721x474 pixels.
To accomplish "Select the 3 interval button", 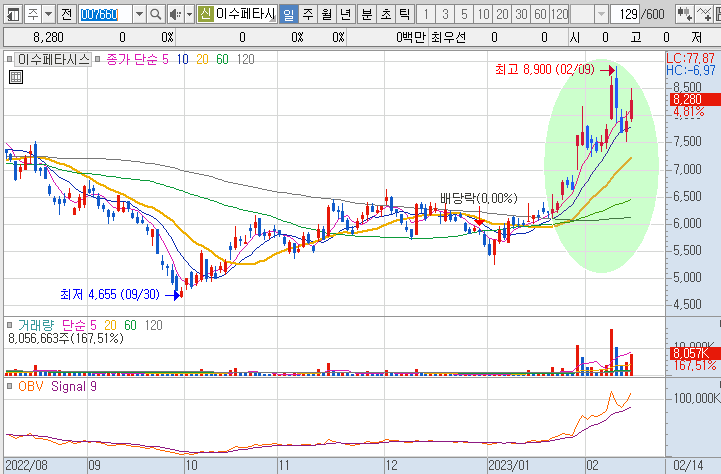I will [445, 14].
